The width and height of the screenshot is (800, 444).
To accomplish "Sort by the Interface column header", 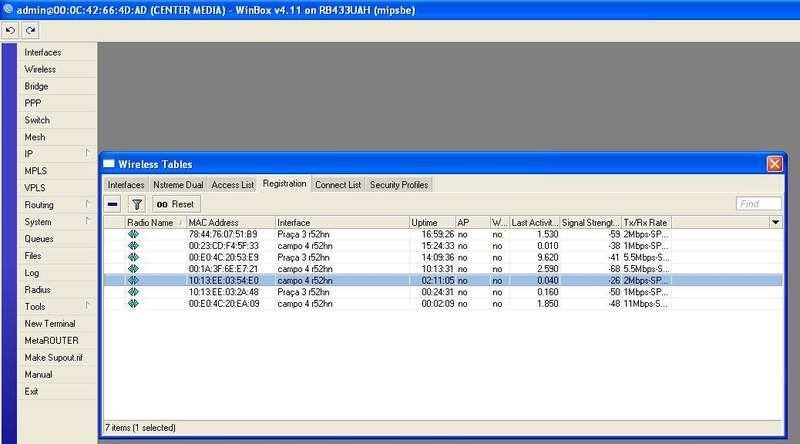I will pos(342,223).
